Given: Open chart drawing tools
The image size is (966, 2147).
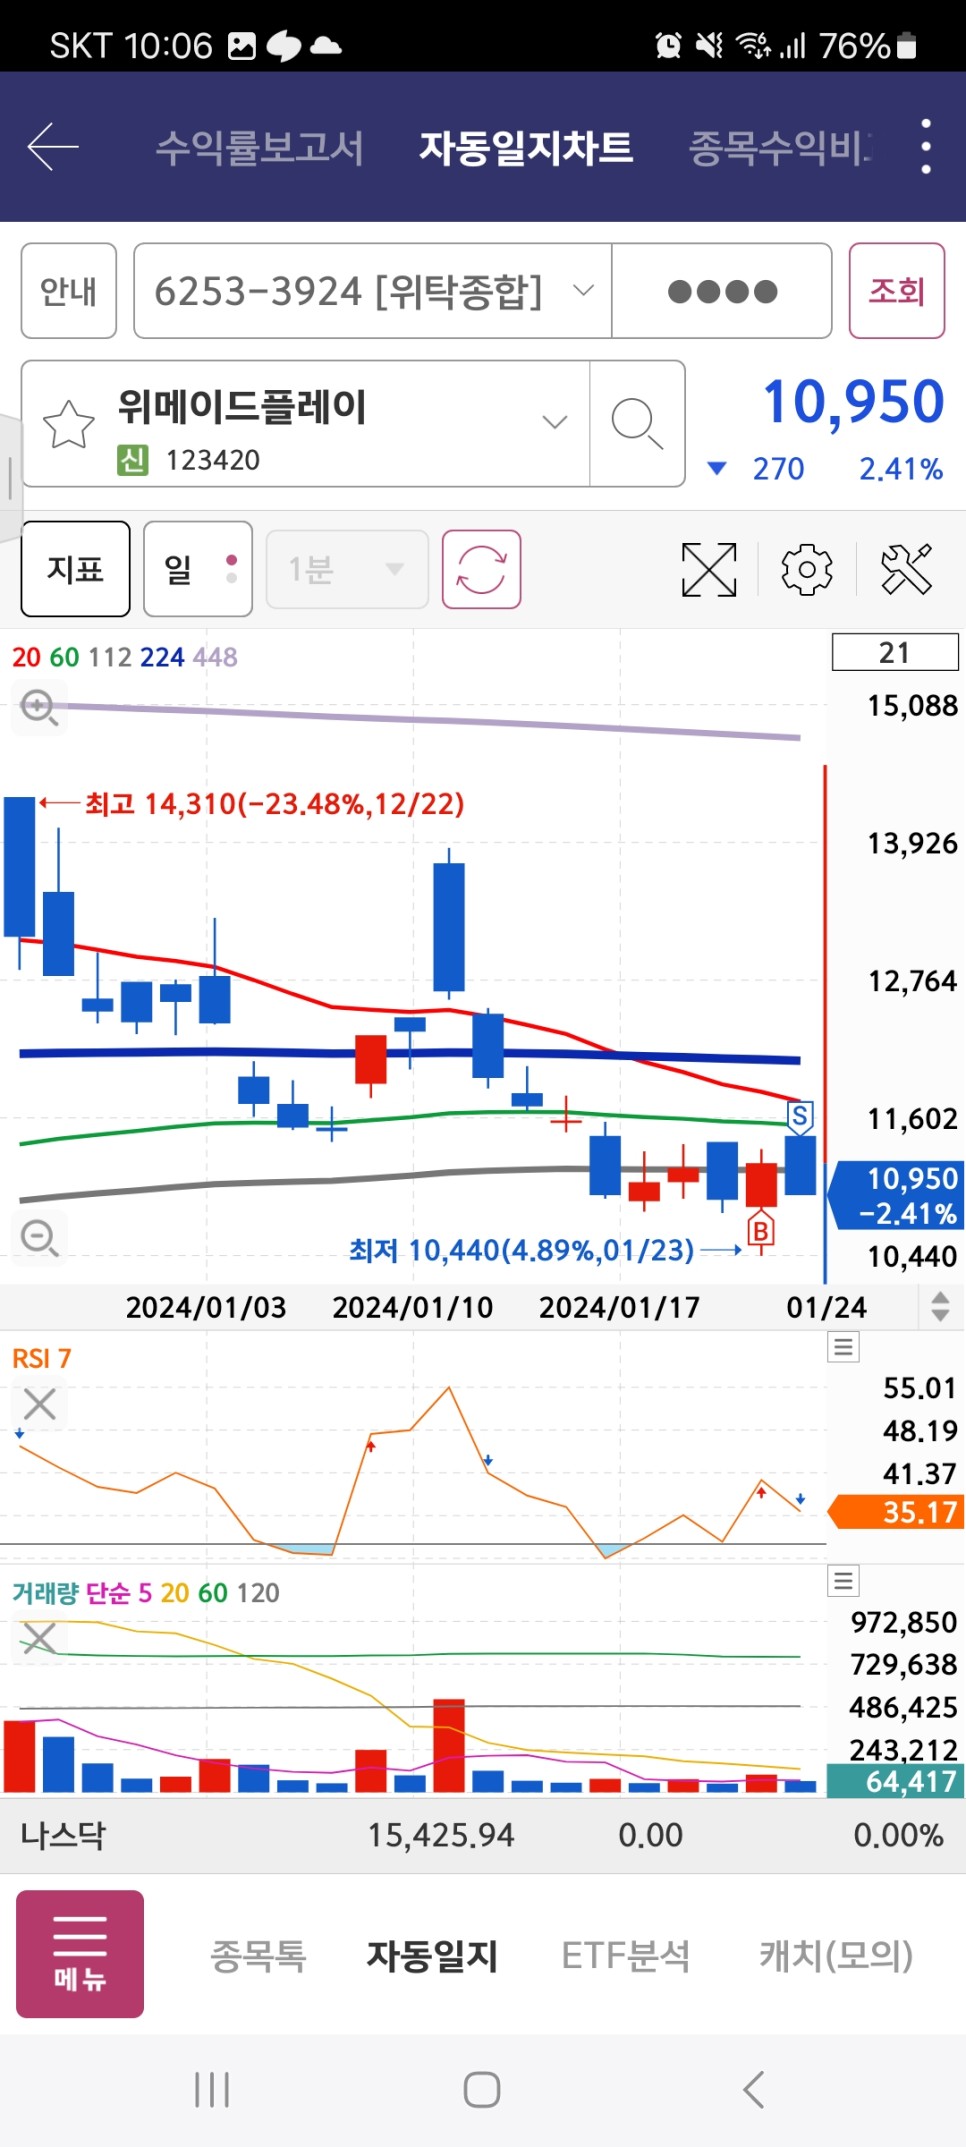Looking at the screenshot, I should click(x=907, y=569).
